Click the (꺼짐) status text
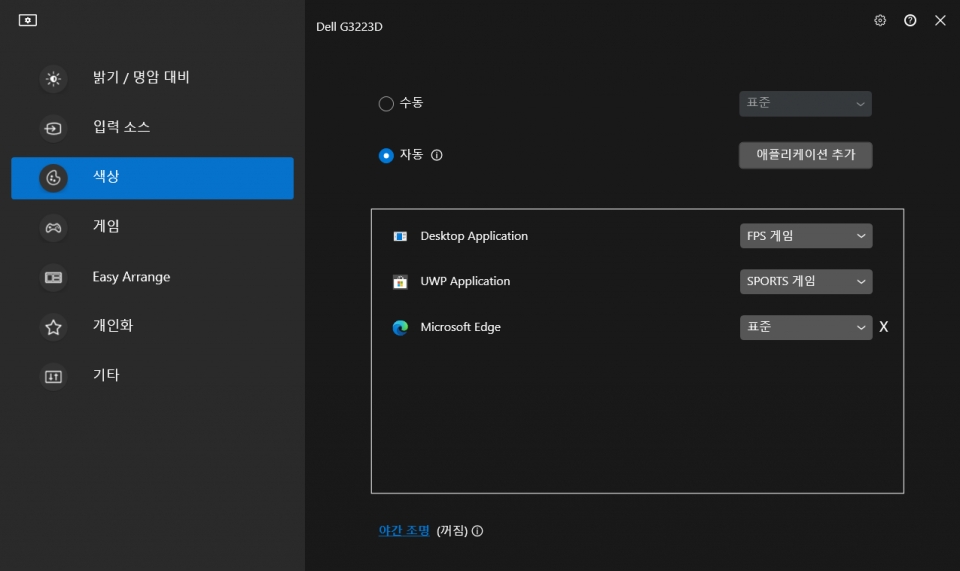 click(x=452, y=531)
